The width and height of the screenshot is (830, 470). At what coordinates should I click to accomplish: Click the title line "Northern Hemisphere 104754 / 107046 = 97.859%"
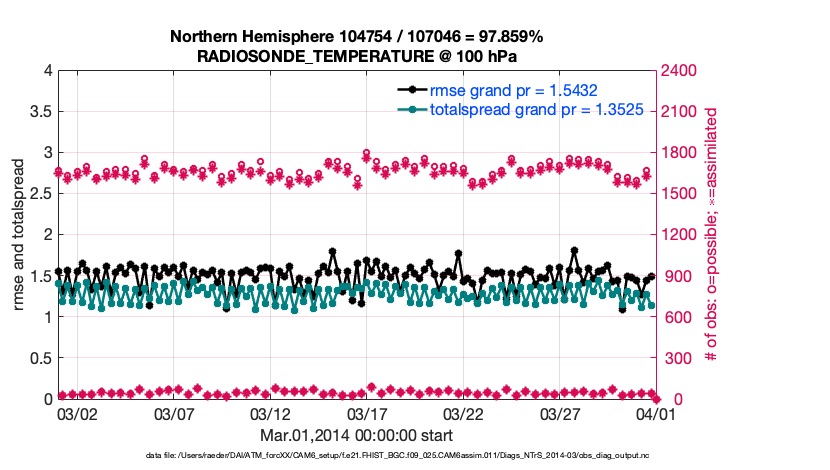[356, 37]
